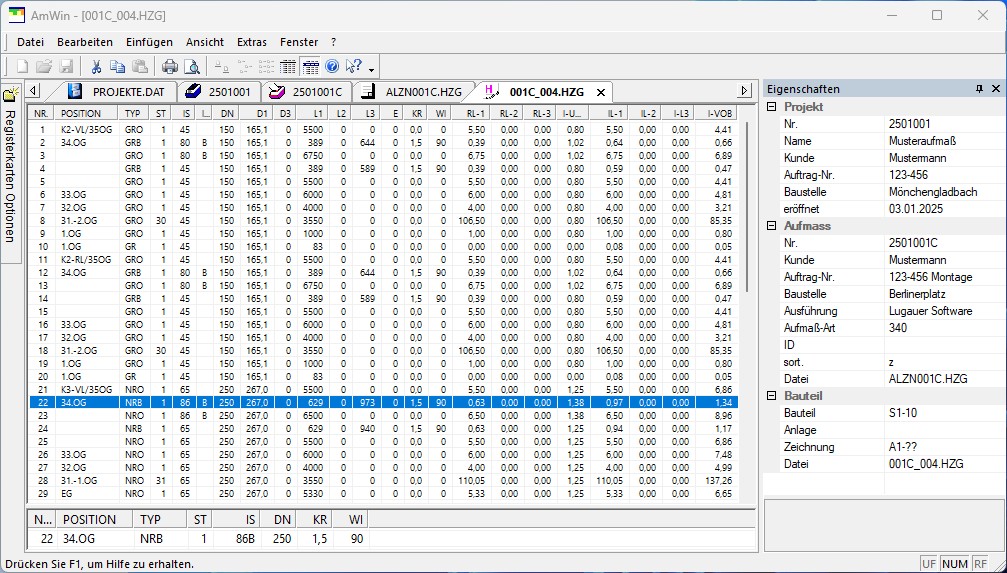Screen dimensions: 1007x573
Task: Open the toolbar overflow options arrow
Action: click(371, 68)
